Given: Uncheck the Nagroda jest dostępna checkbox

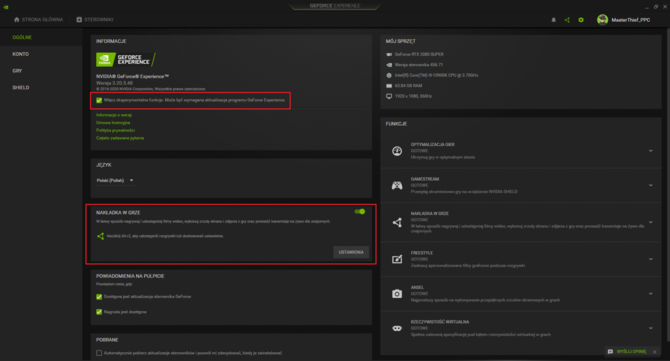Looking at the screenshot, I should [x=99, y=312].
